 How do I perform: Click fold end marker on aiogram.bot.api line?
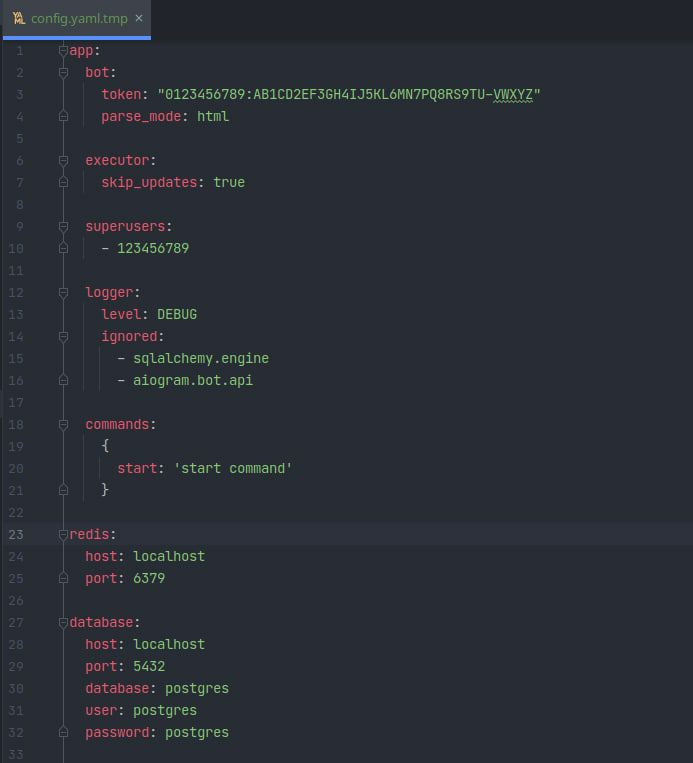(x=63, y=381)
